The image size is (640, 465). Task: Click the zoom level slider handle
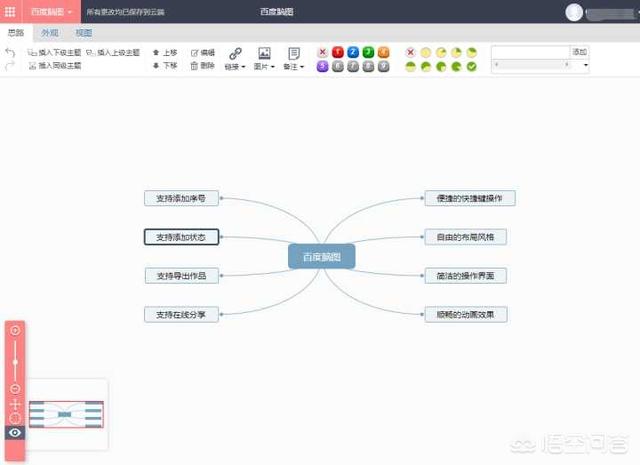pos(15,362)
